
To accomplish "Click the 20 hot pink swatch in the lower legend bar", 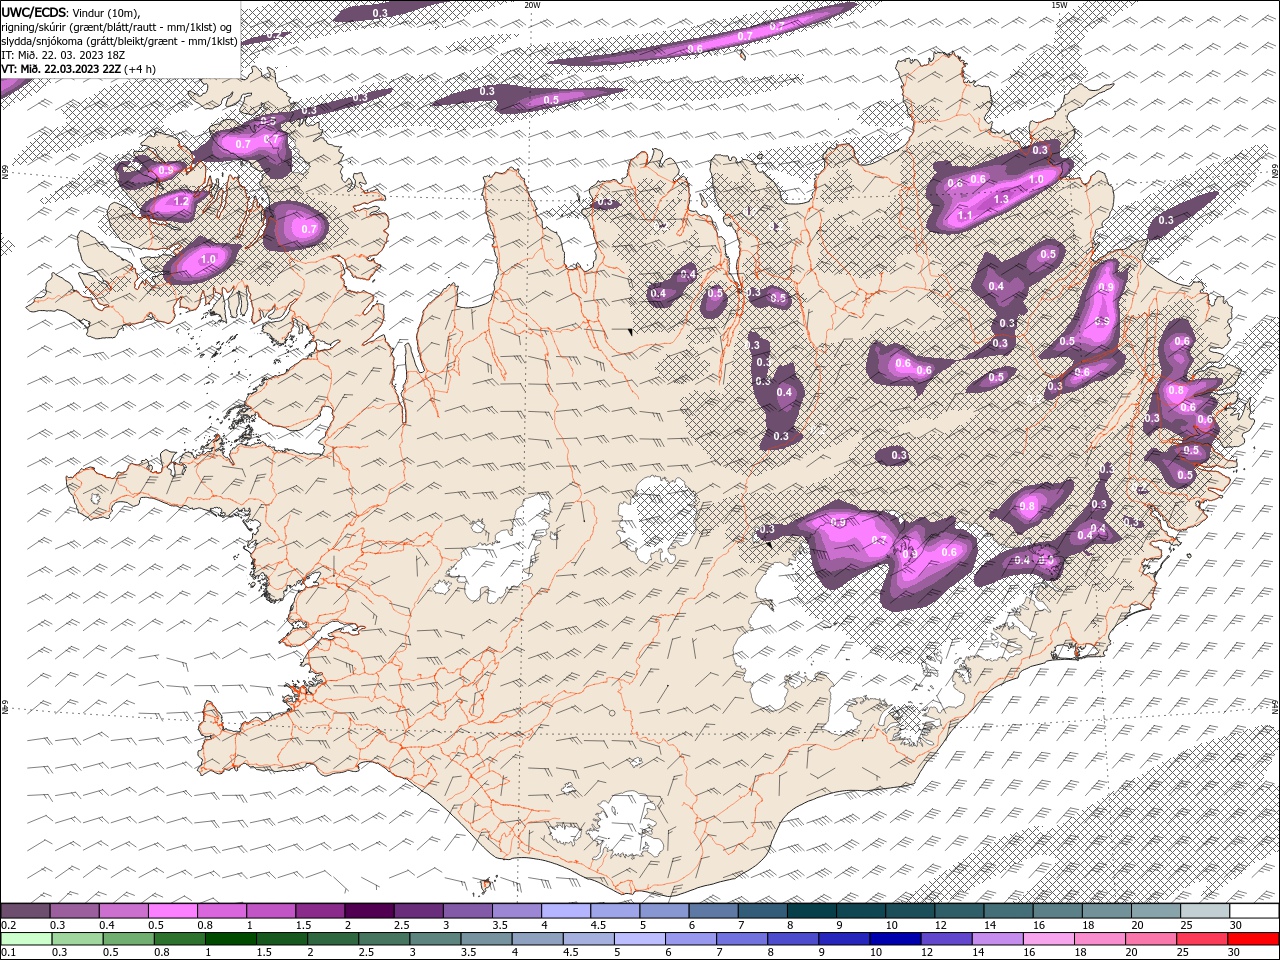I will (x=1152, y=939).
